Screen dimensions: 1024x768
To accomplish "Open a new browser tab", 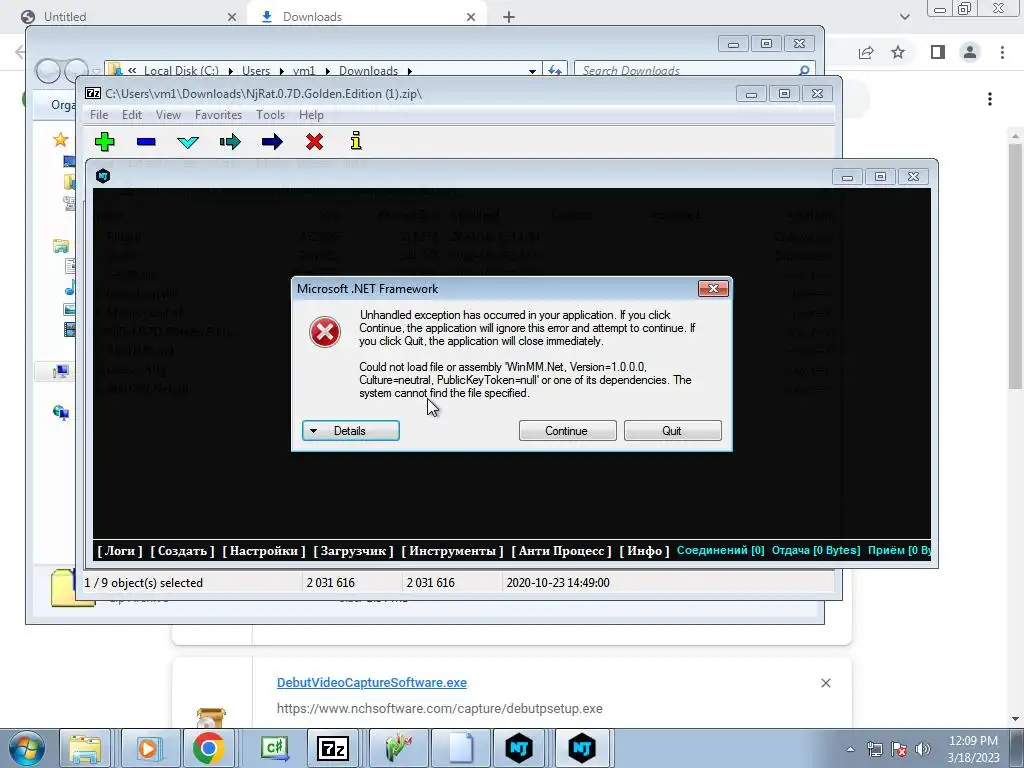I will 509,17.
